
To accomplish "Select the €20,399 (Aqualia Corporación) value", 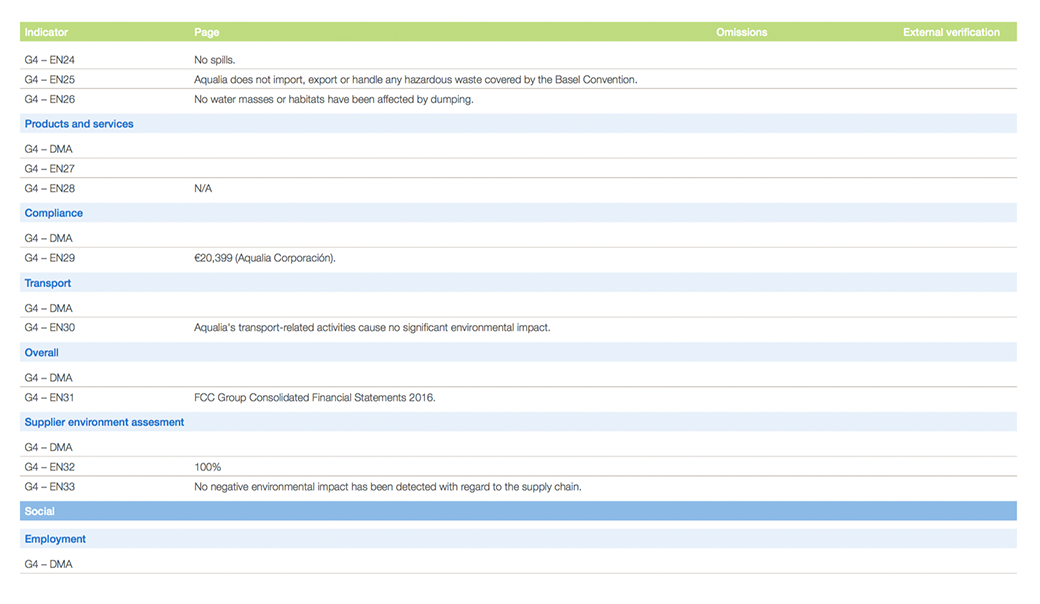I will pyautogui.click(x=265, y=258).
